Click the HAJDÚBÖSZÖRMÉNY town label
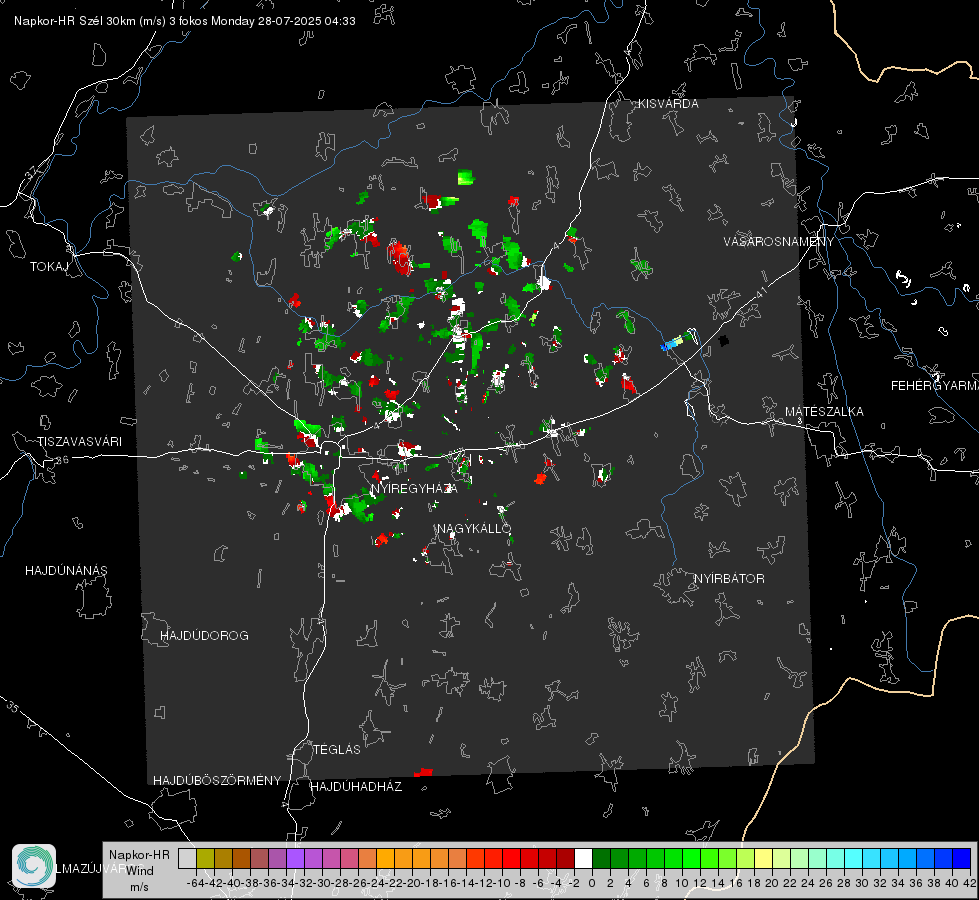 coord(217,781)
